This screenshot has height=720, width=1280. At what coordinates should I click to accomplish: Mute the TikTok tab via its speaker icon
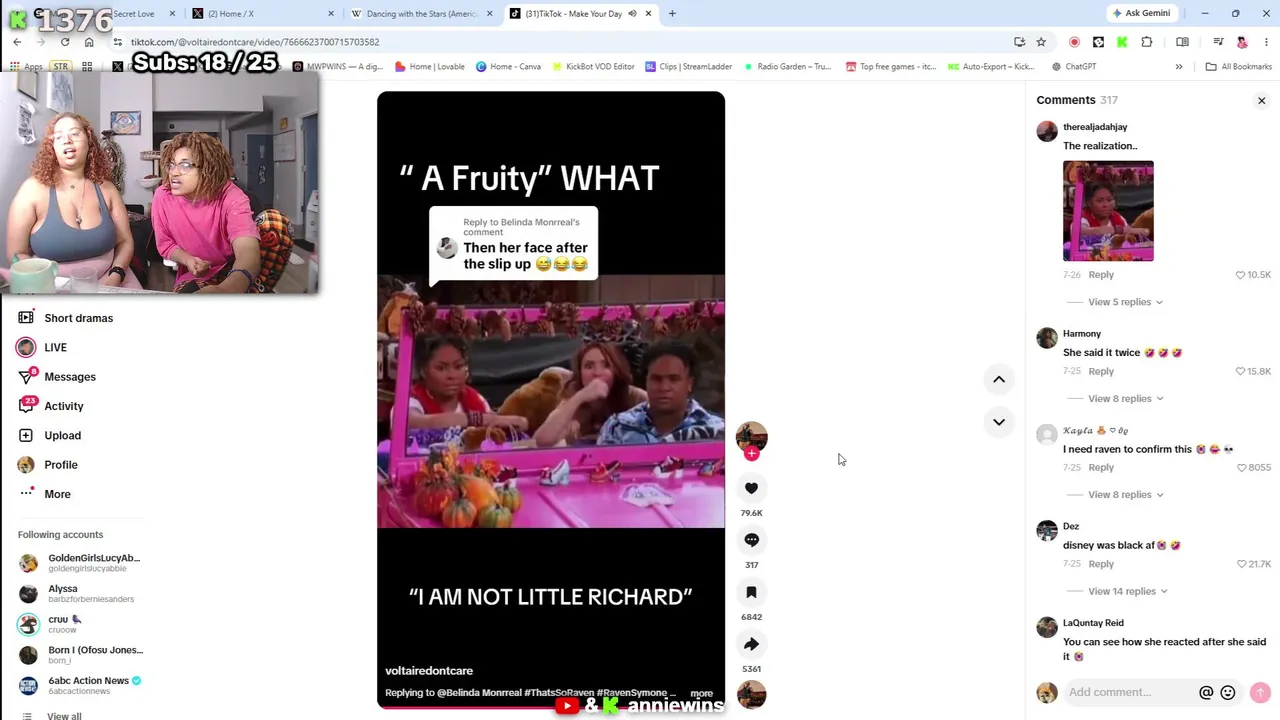pos(632,14)
